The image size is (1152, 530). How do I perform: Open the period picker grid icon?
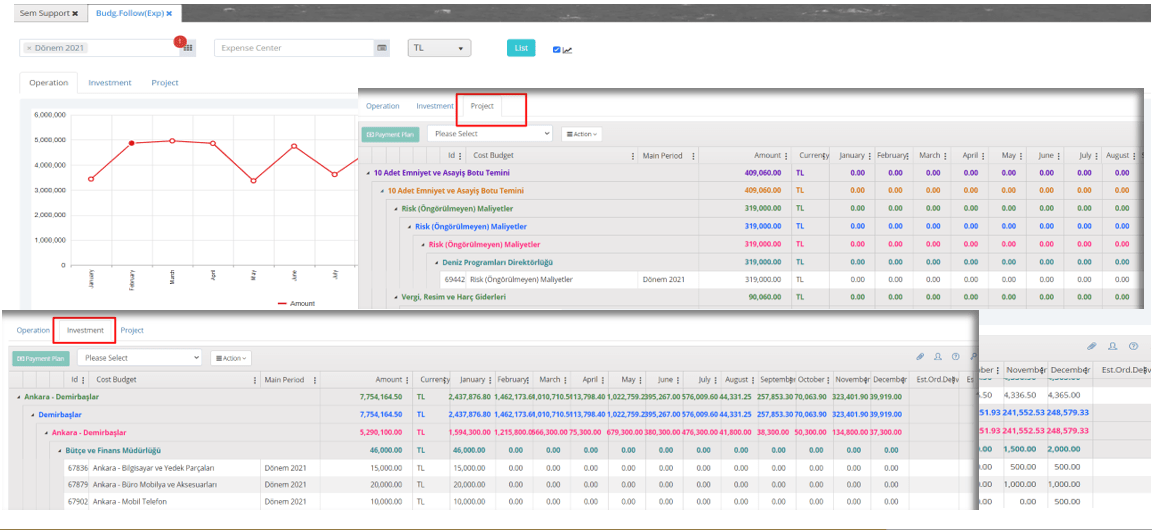tap(188, 48)
